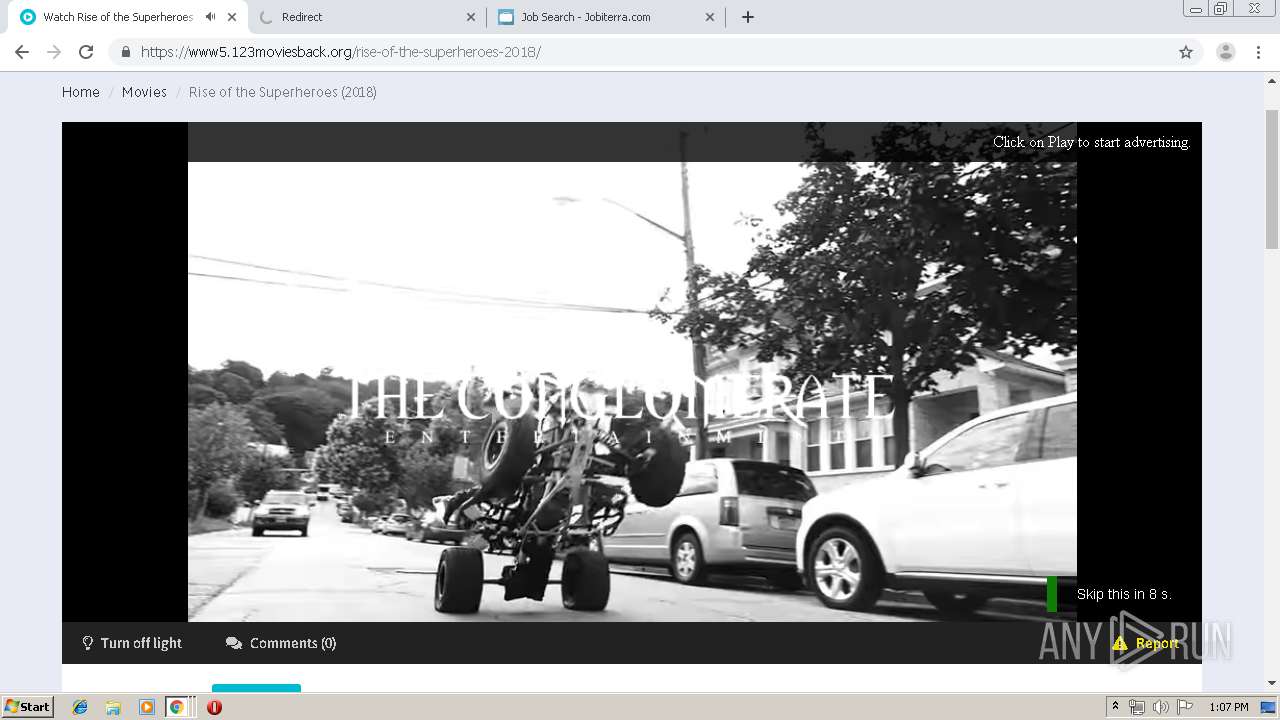
Task: Go to Home breadcrumb link
Action: [81, 92]
